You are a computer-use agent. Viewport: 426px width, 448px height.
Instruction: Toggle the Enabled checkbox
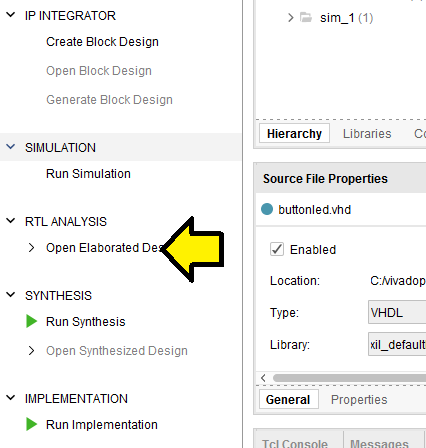tap(277, 249)
